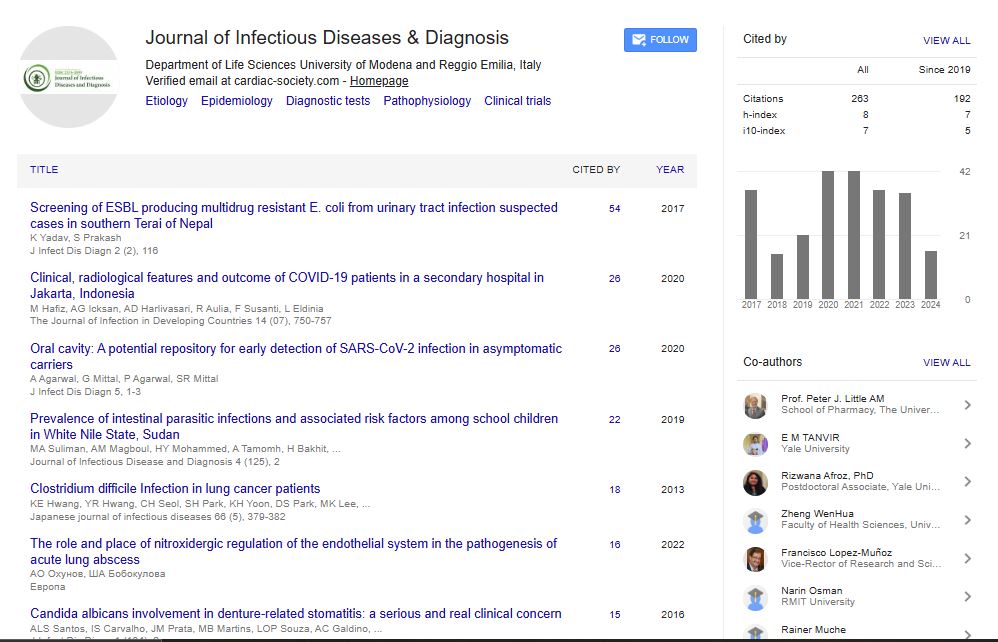Open co-author Rainer Muche name
998x642 pixels.
click(813, 629)
